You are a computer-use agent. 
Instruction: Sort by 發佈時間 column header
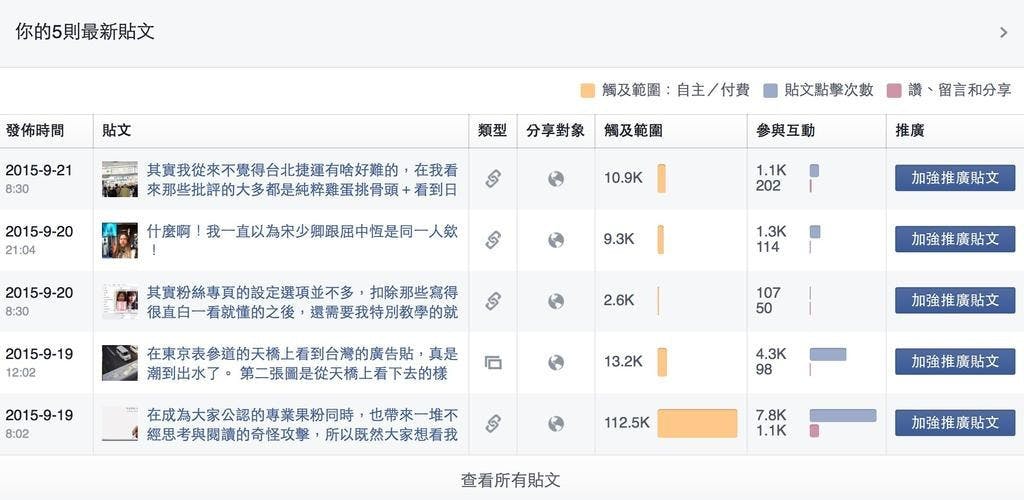pos(35,131)
